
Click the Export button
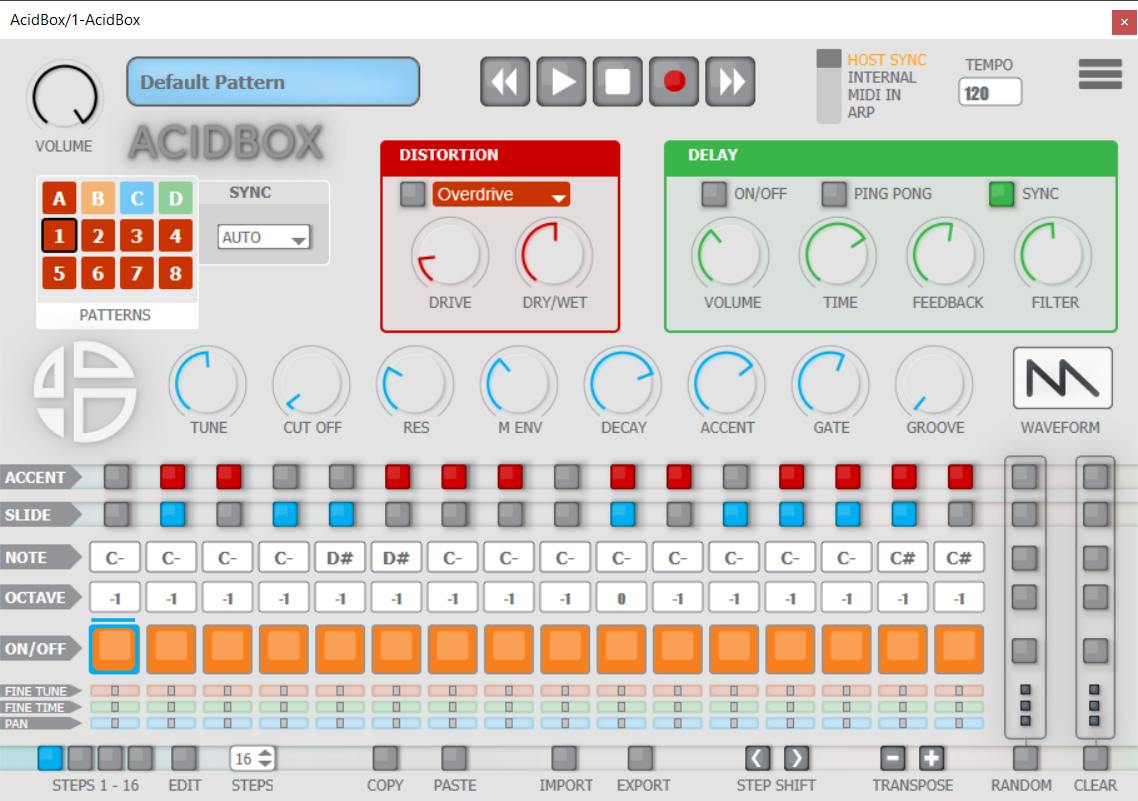[642, 759]
